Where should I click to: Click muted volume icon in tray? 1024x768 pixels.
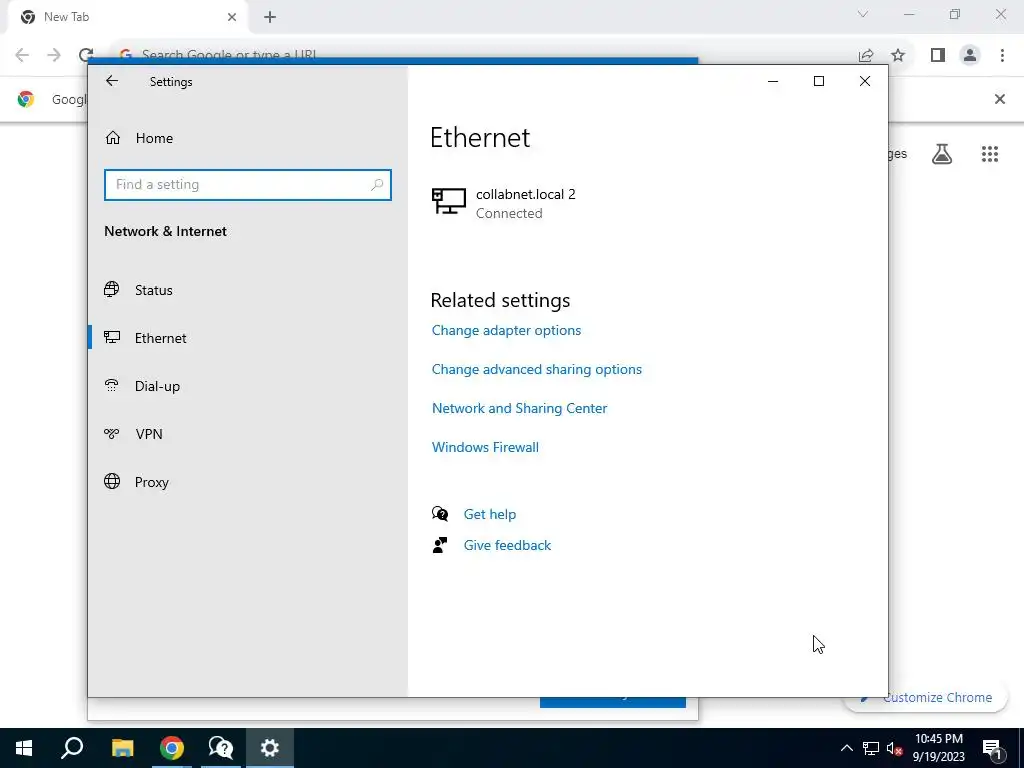point(895,748)
